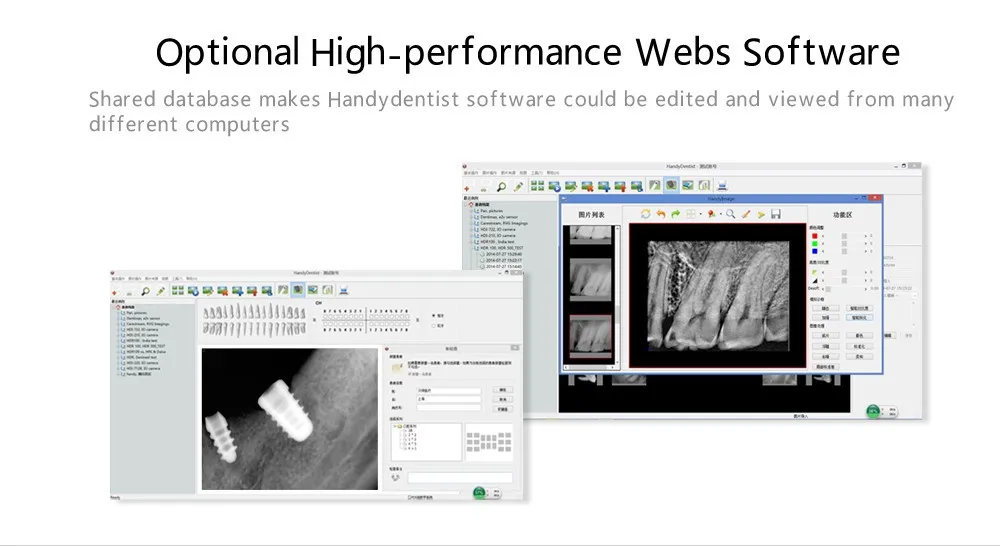The width and height of the screenshot is (1000, 546).
Task: Click the search magnifier in front window toolbar
Action: pos(145,291)
